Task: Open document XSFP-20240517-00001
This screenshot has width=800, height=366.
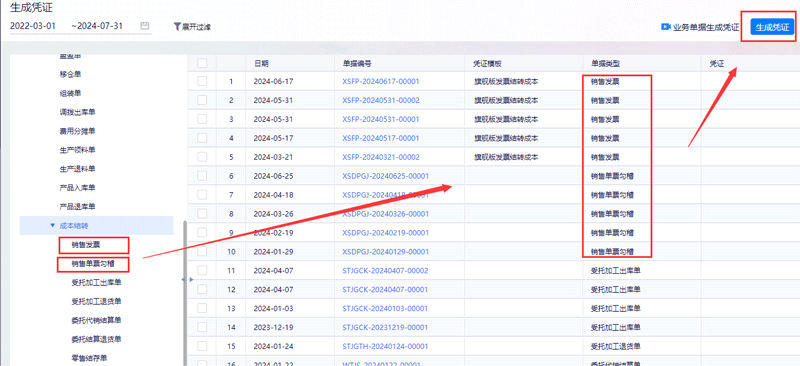Action: [381, 138]
